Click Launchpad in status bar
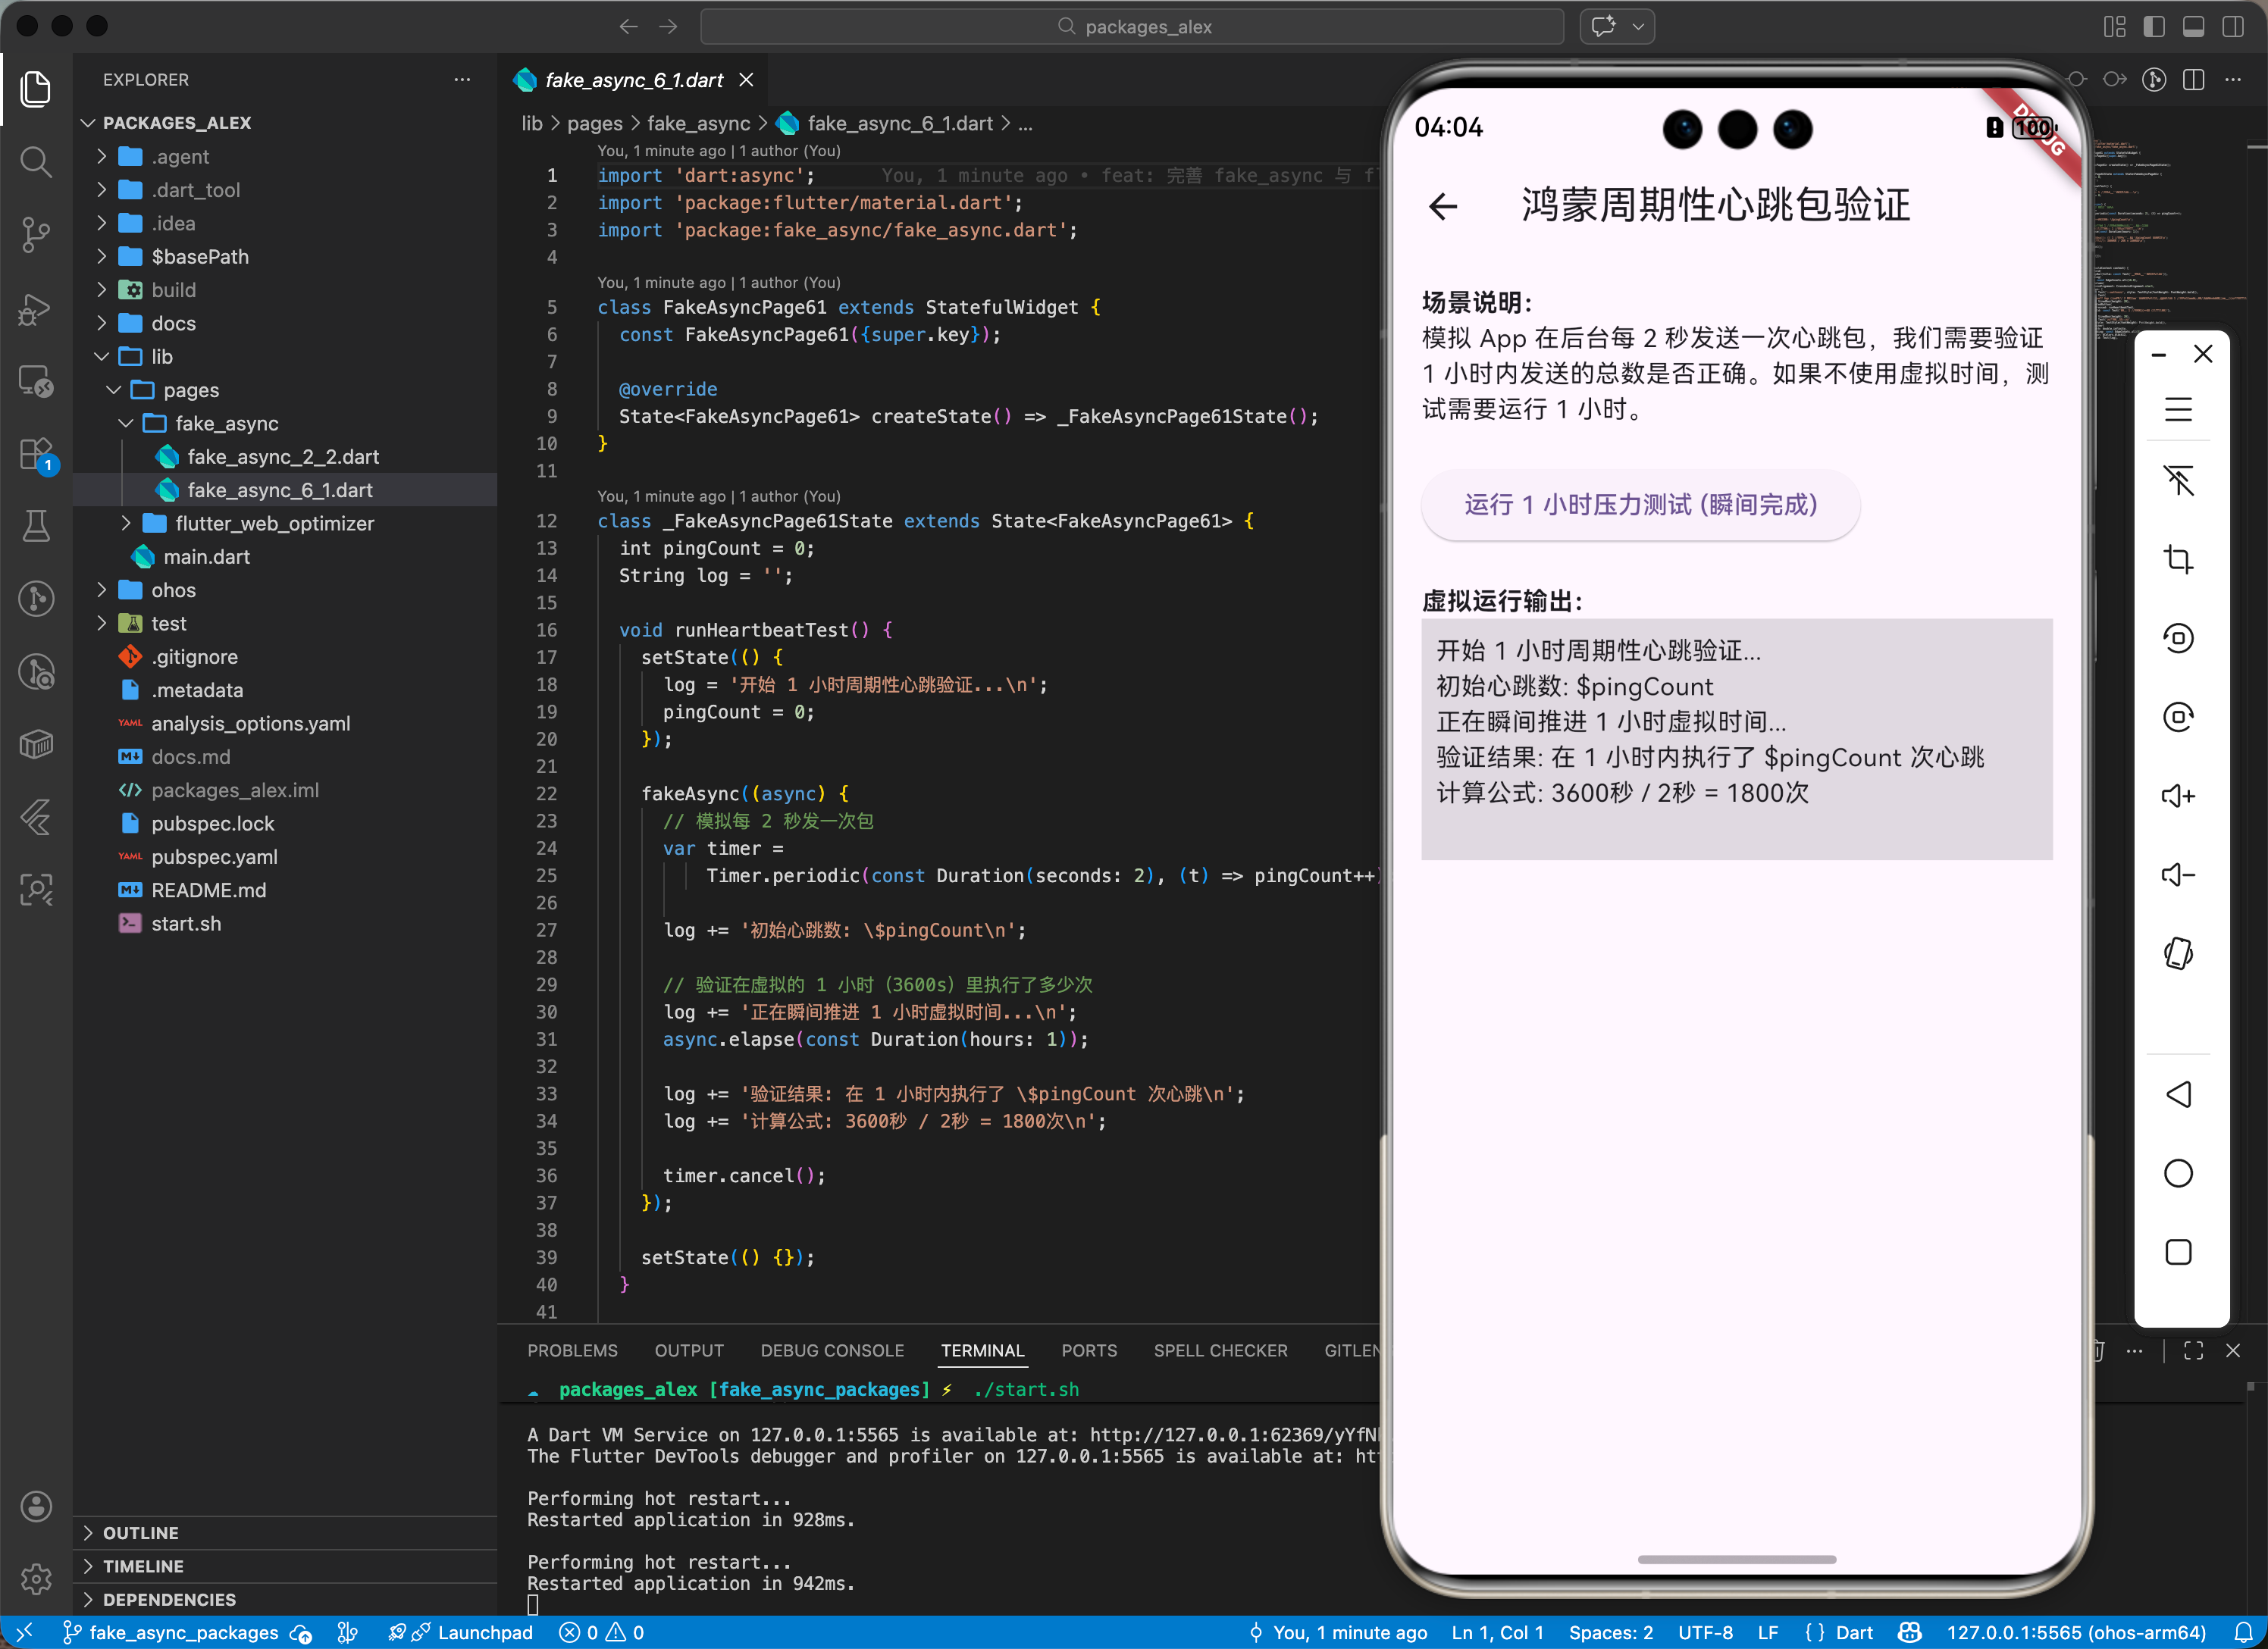 pyautogui.click(x=484, y=1632)
